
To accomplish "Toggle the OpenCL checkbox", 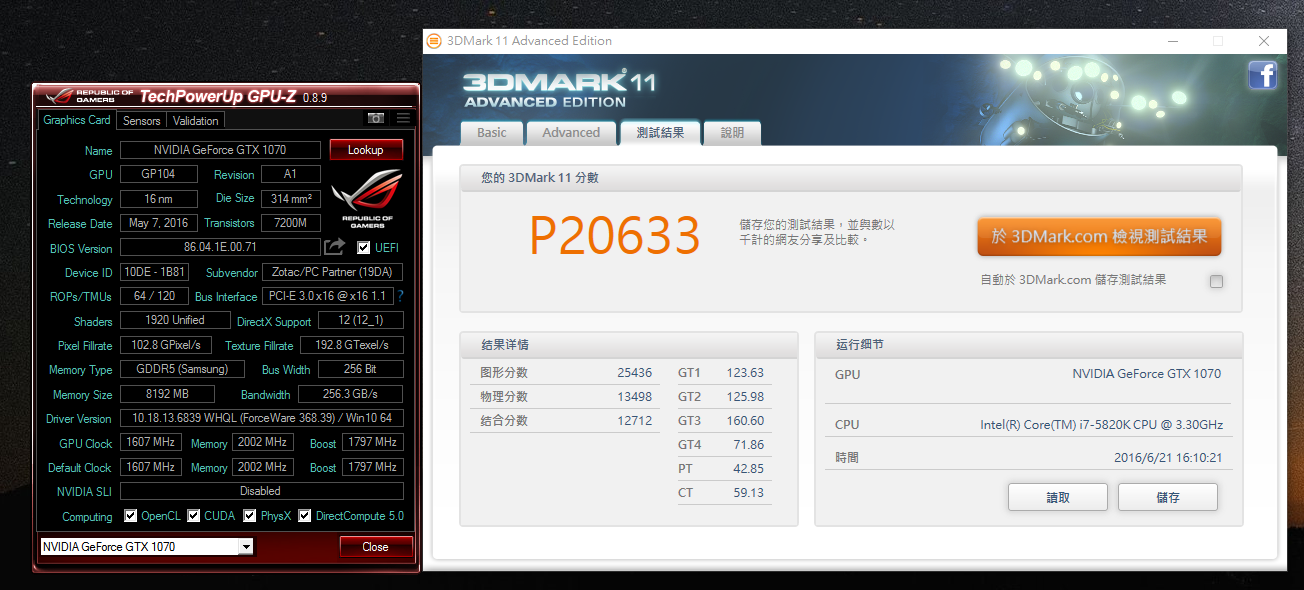I will coord(131,516).
